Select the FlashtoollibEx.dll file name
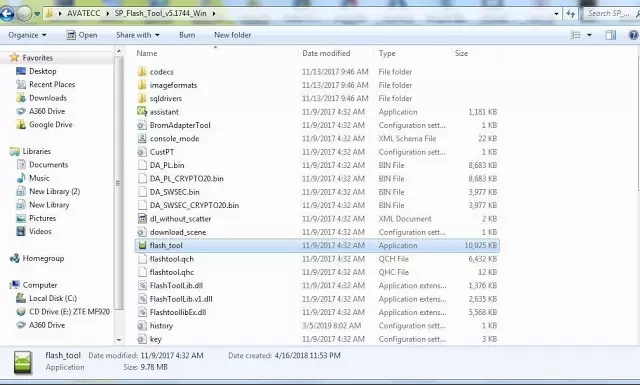The height and width of the screenshot is (385, 640). click(178, 312)
